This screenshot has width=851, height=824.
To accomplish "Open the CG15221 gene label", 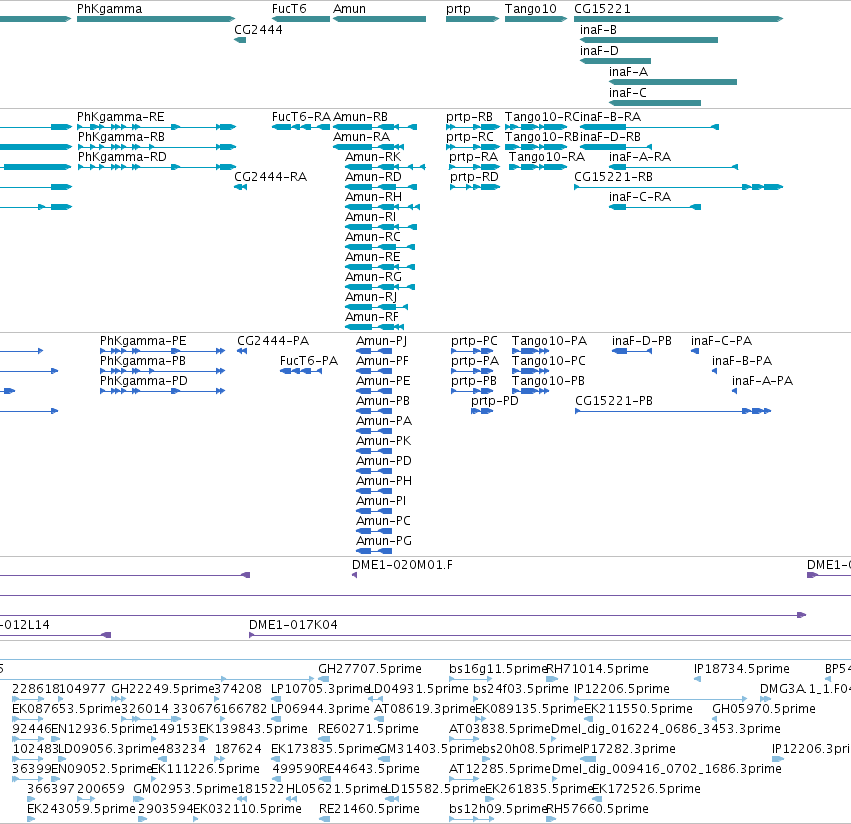I will pos(602,9).
